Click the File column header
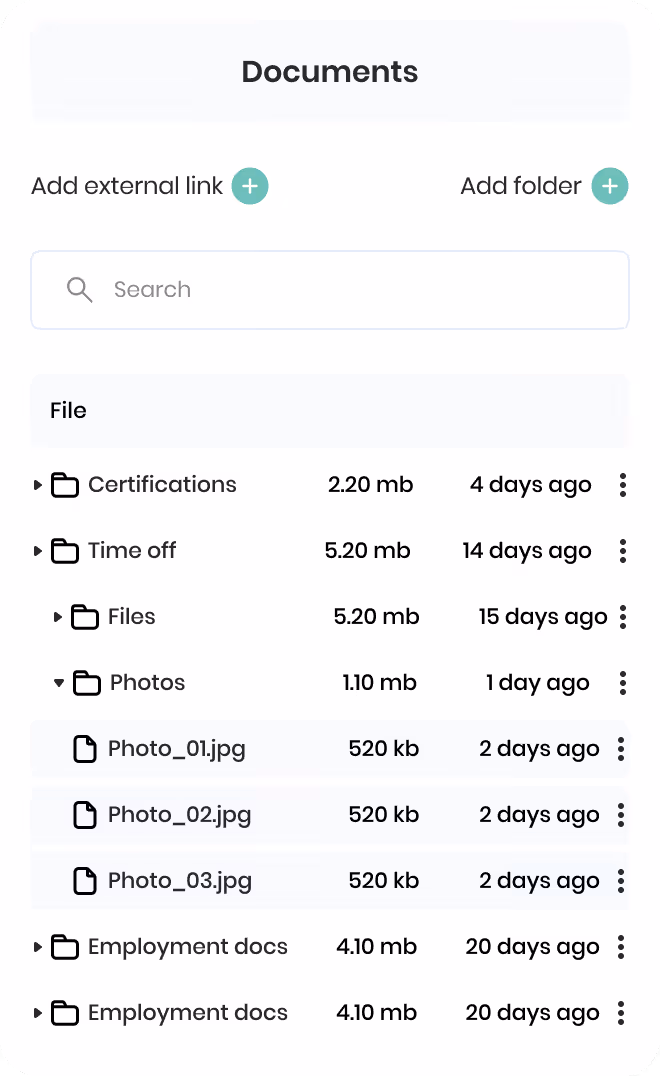Image resolution: width=660 pixels, height=1076 pixels. tap(69, 410)
